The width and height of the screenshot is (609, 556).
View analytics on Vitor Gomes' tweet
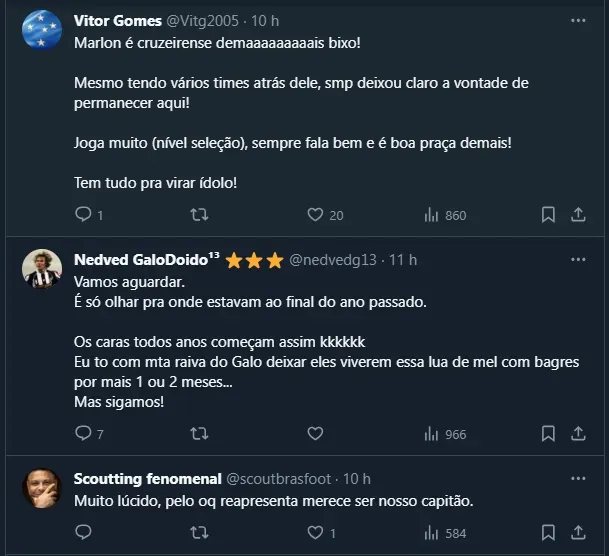click(433, 214)
